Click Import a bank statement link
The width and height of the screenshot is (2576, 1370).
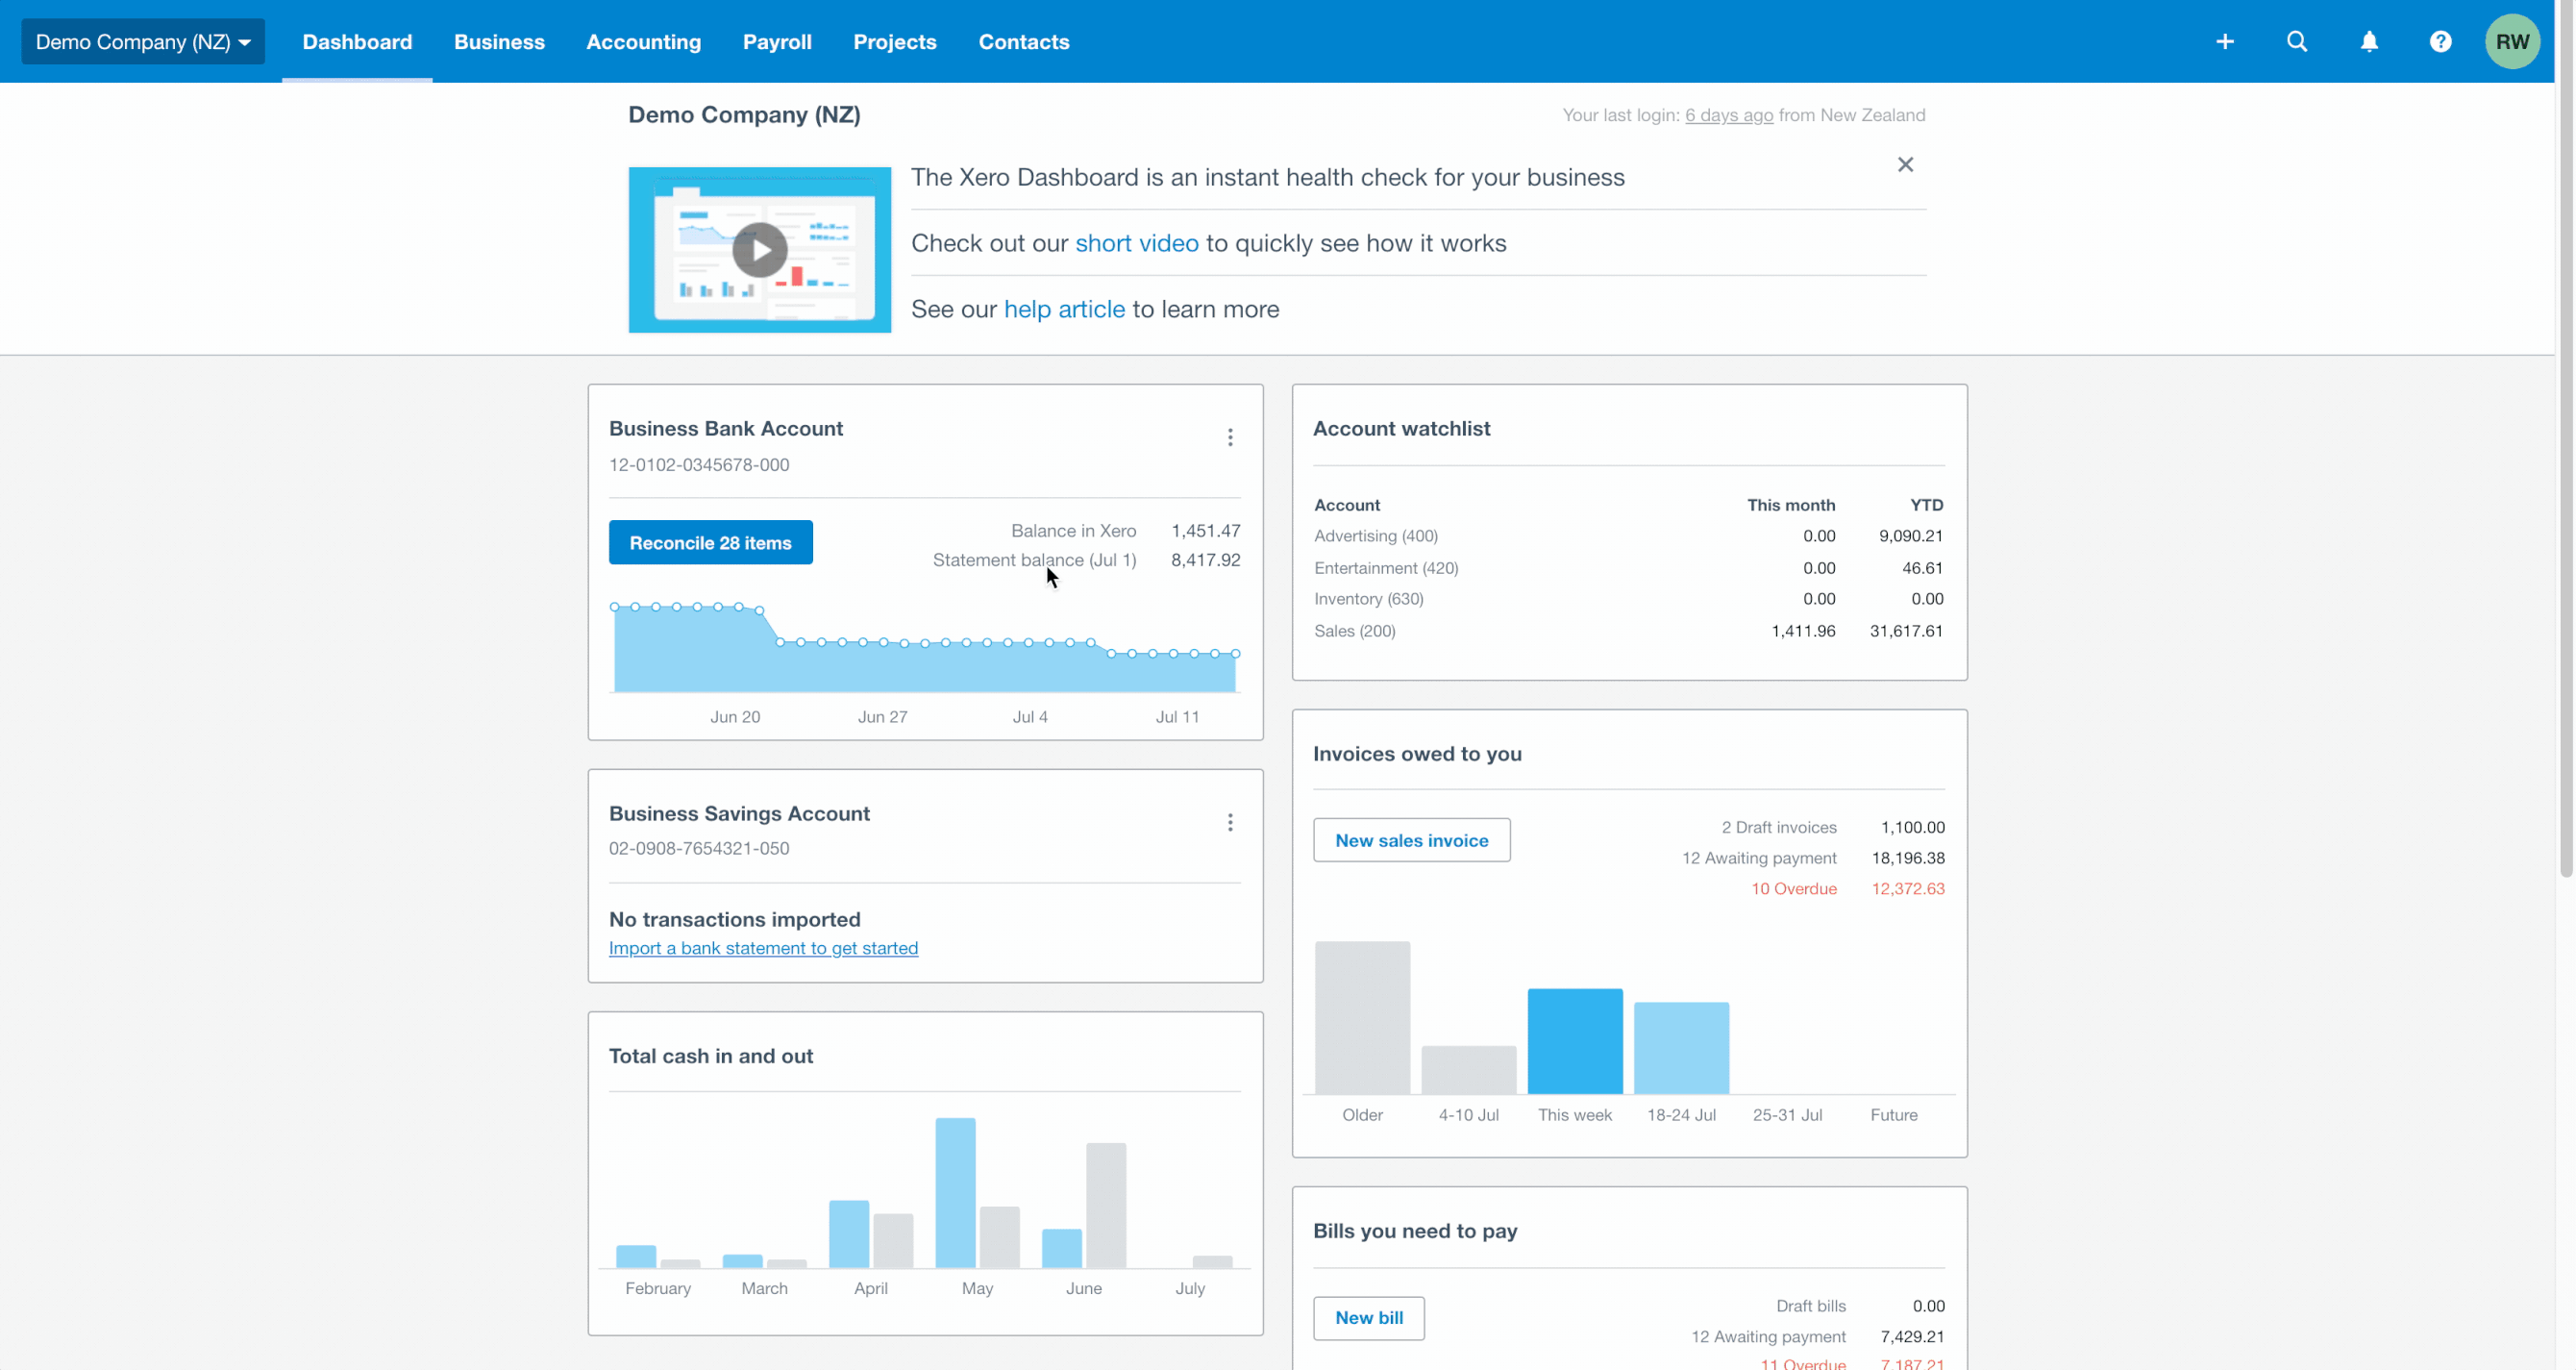(763, 948)
